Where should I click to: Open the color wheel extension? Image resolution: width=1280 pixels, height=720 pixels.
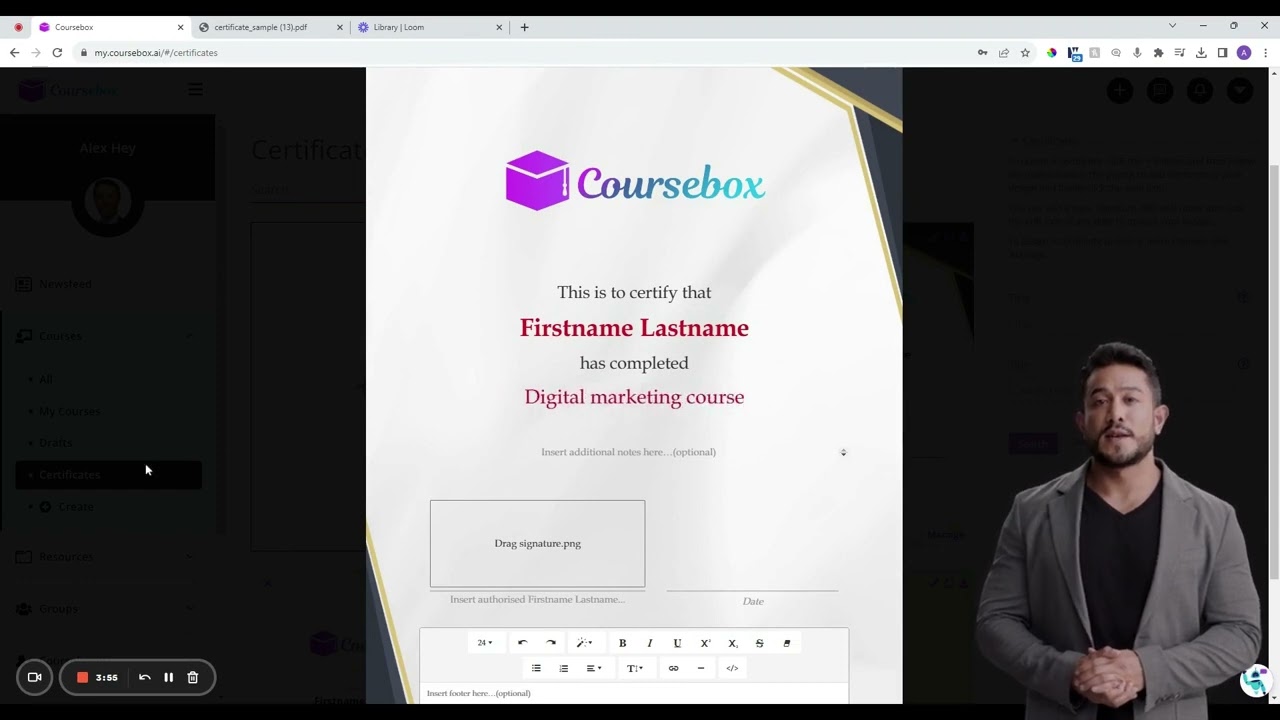tap(1052, 53)
